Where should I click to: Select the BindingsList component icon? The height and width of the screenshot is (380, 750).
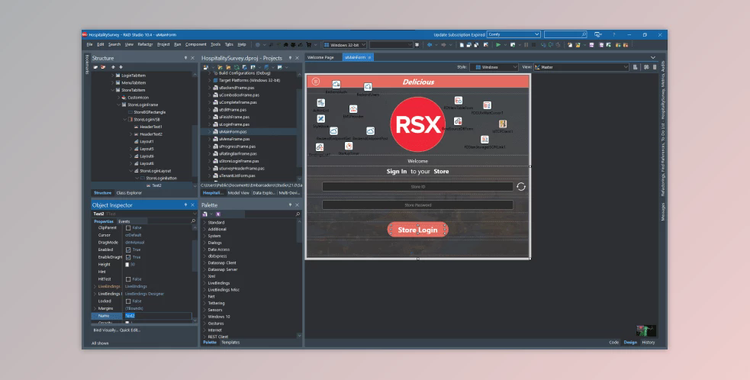pyautogui.click(x=320, y=147)
